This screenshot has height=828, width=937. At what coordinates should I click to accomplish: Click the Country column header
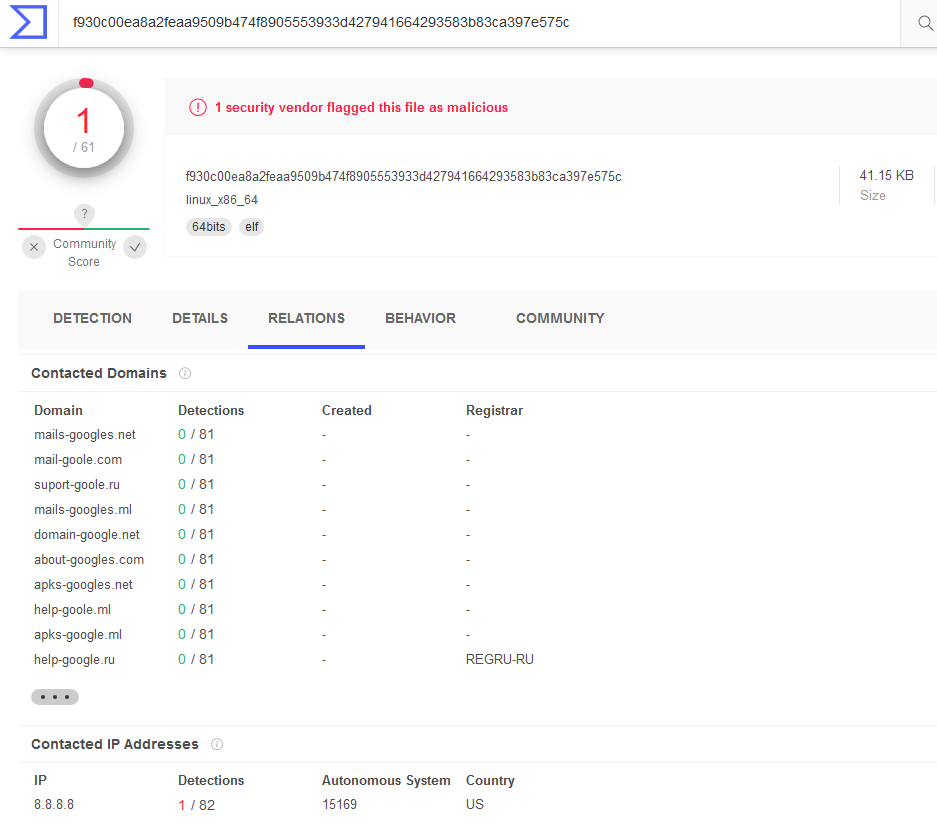point(490,781)
